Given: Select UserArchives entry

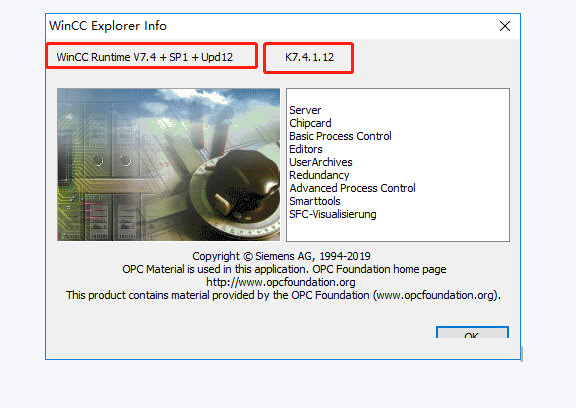Looking at the screenshot, I should coord(321,162).
